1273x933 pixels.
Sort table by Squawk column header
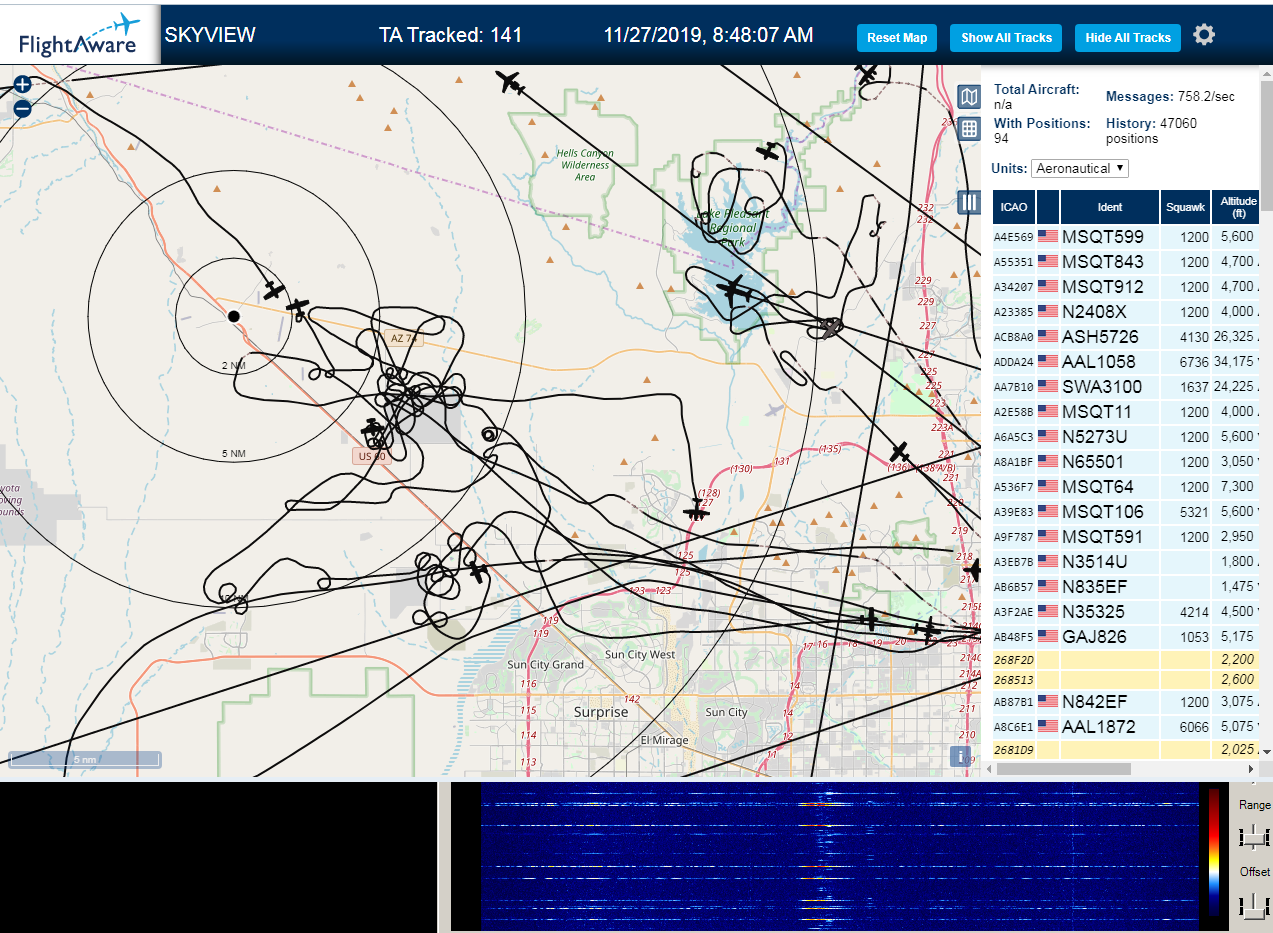[1185, 207]
